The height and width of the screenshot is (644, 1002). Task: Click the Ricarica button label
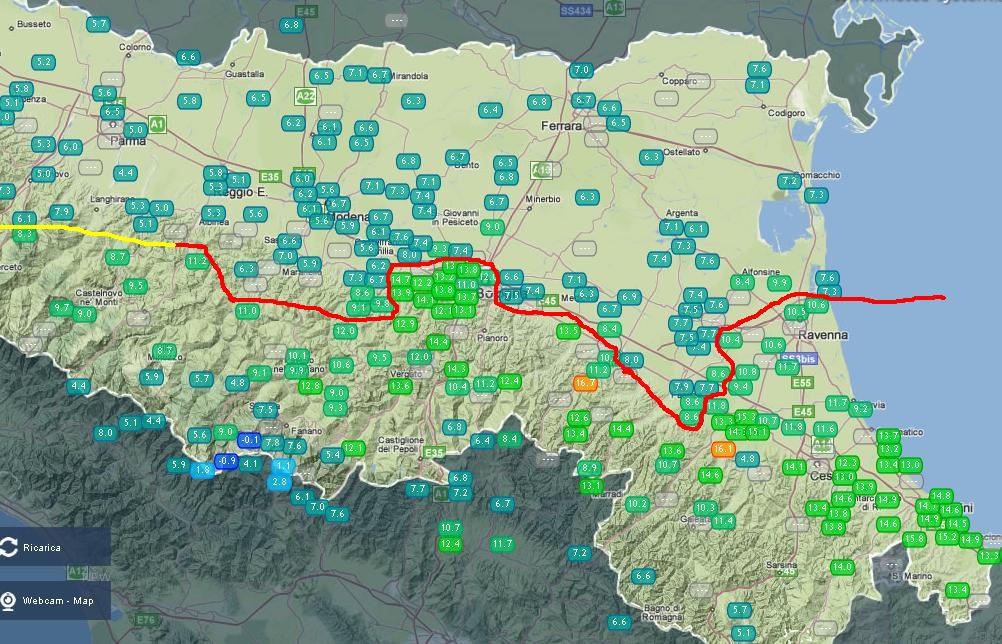(x=43, y=548)
